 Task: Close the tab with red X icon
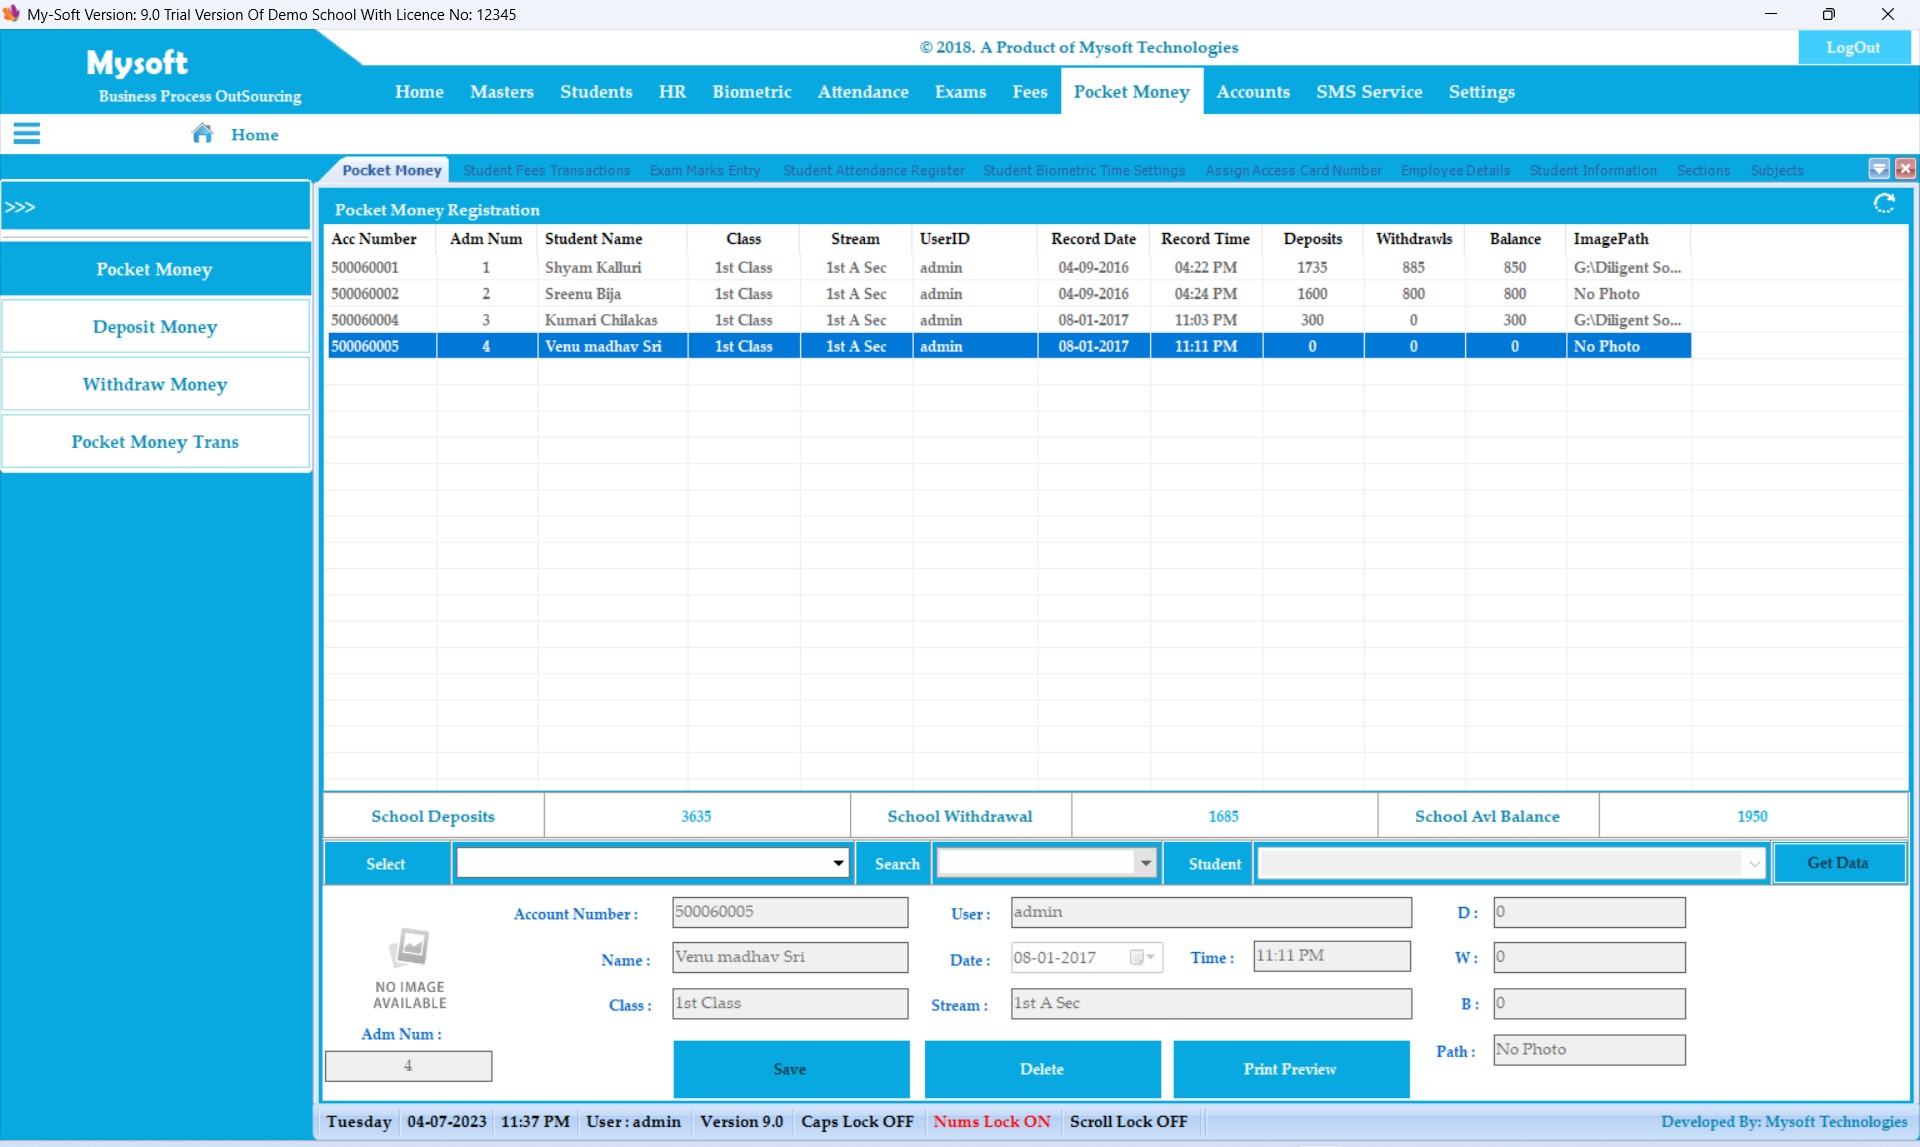(1905, 169)
